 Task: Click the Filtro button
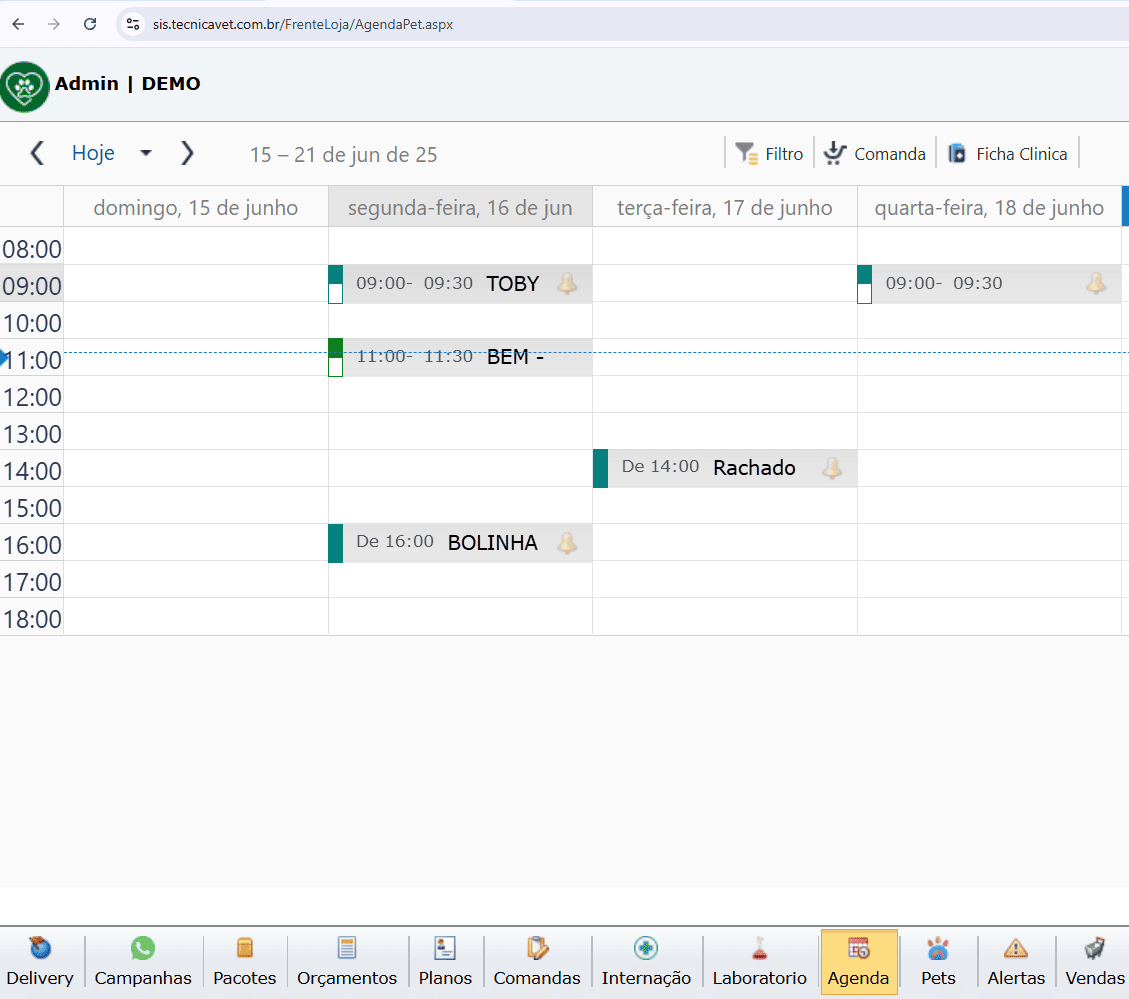[x=770, y=154]
